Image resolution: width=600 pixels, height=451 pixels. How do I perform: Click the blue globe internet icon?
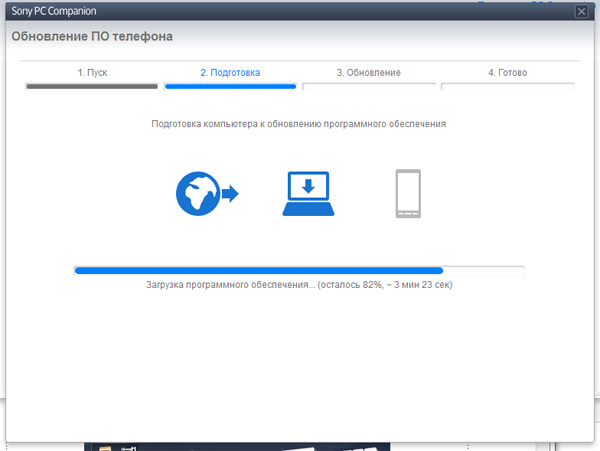pyautogui.click(x=197, y=194)
